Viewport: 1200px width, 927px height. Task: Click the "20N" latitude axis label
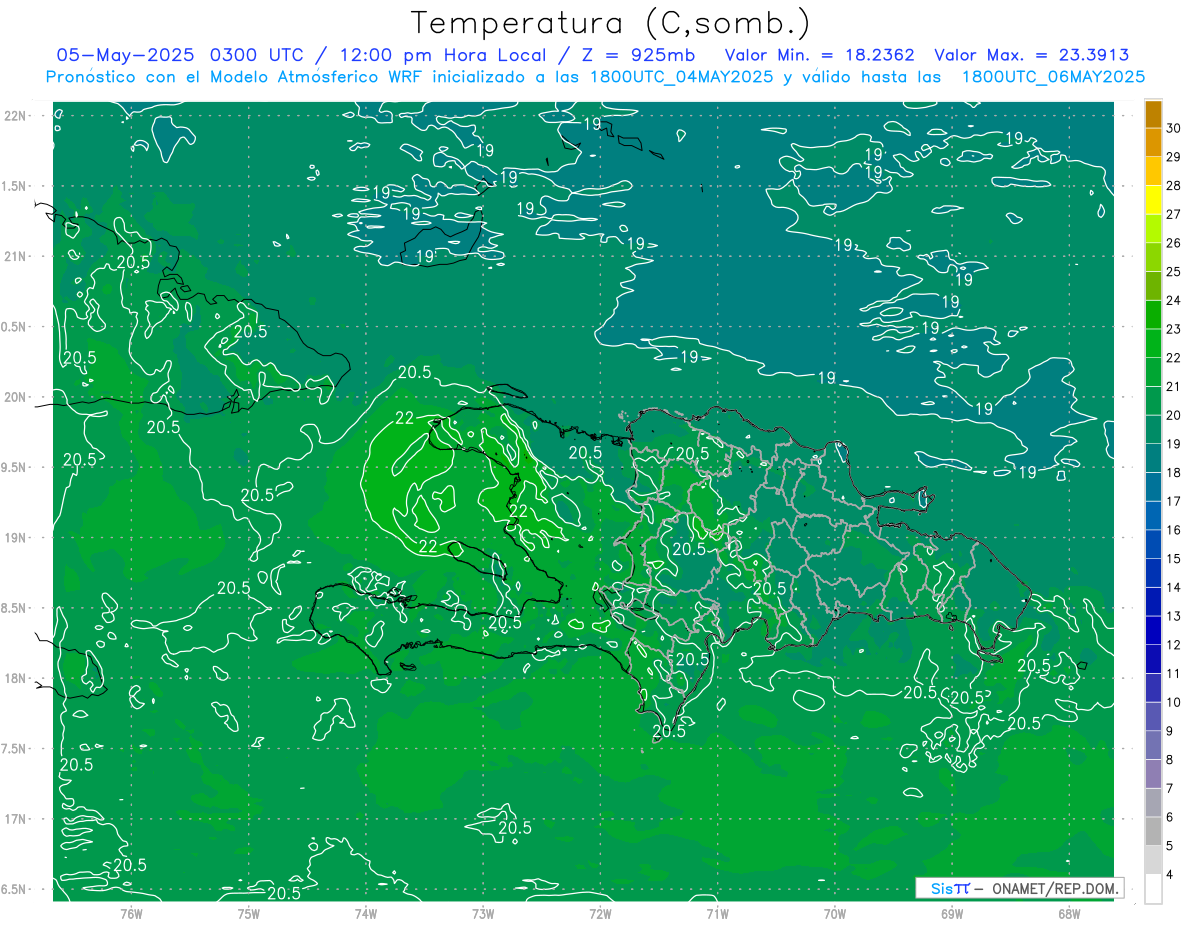[x=16, y=397]
